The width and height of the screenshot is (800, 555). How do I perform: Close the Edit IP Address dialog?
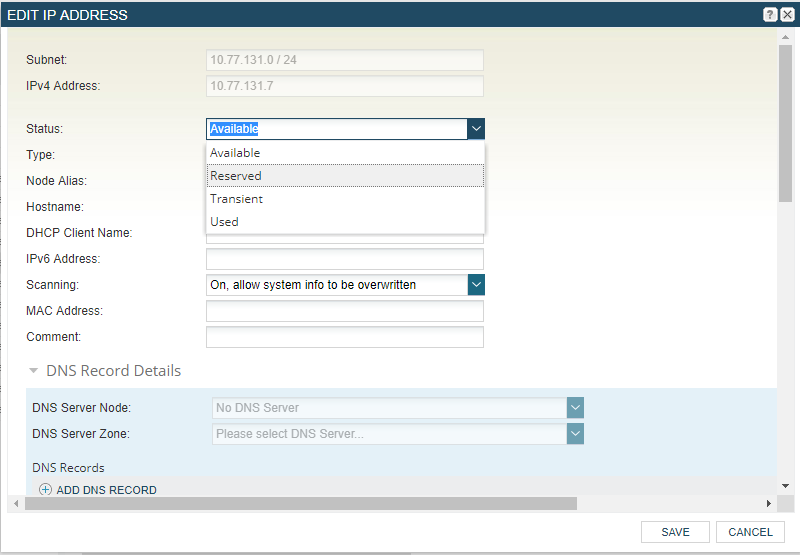787,15
